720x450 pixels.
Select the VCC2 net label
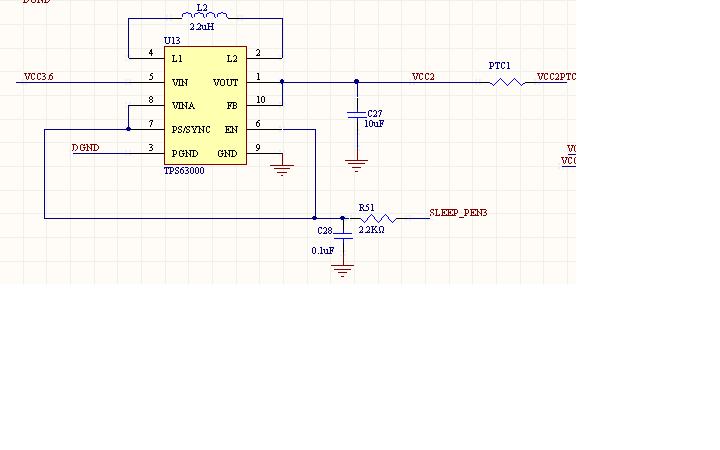click(x=423, y=77)
